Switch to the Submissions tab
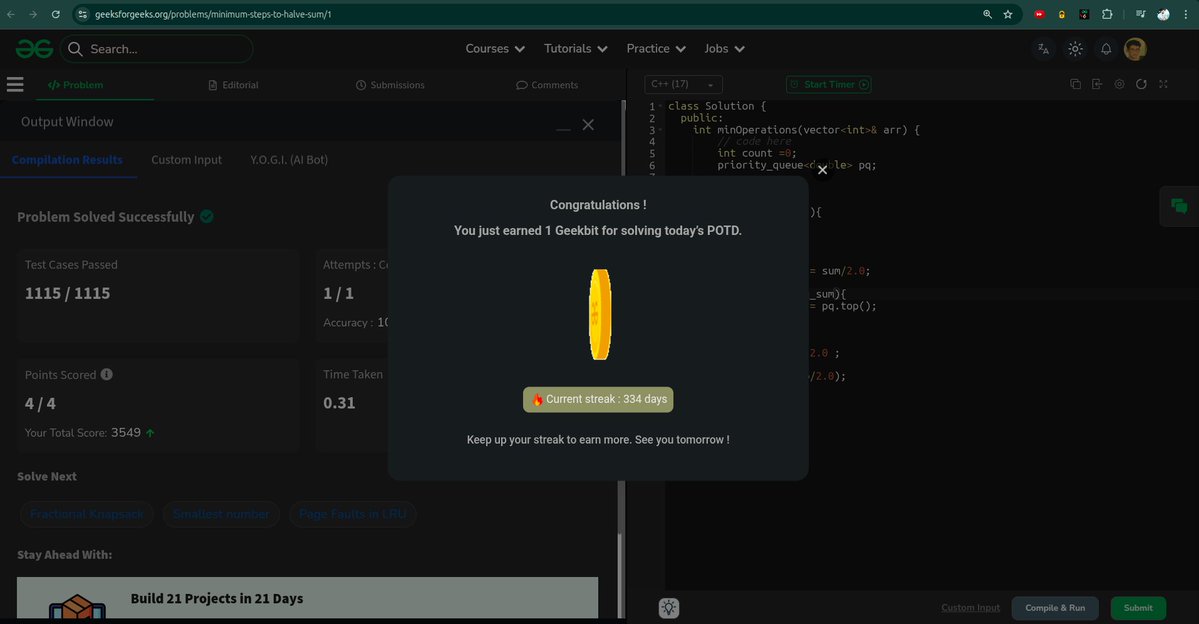 (x=390, y=85)
